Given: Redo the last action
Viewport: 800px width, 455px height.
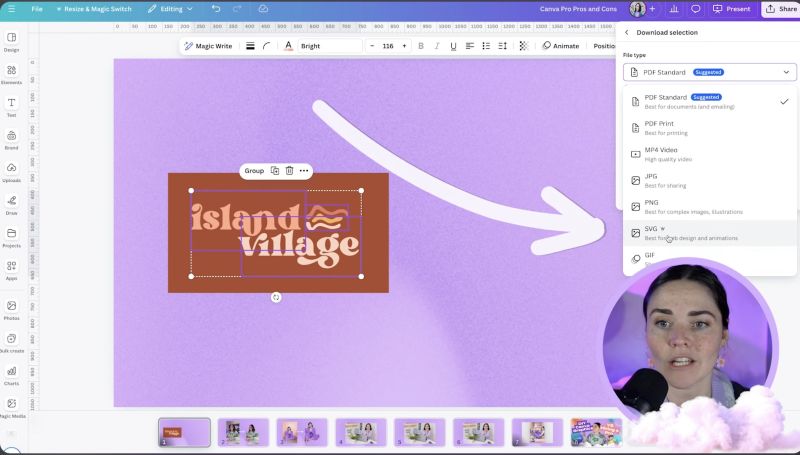Looking at the screenshot, I should [x=237, y=9].
